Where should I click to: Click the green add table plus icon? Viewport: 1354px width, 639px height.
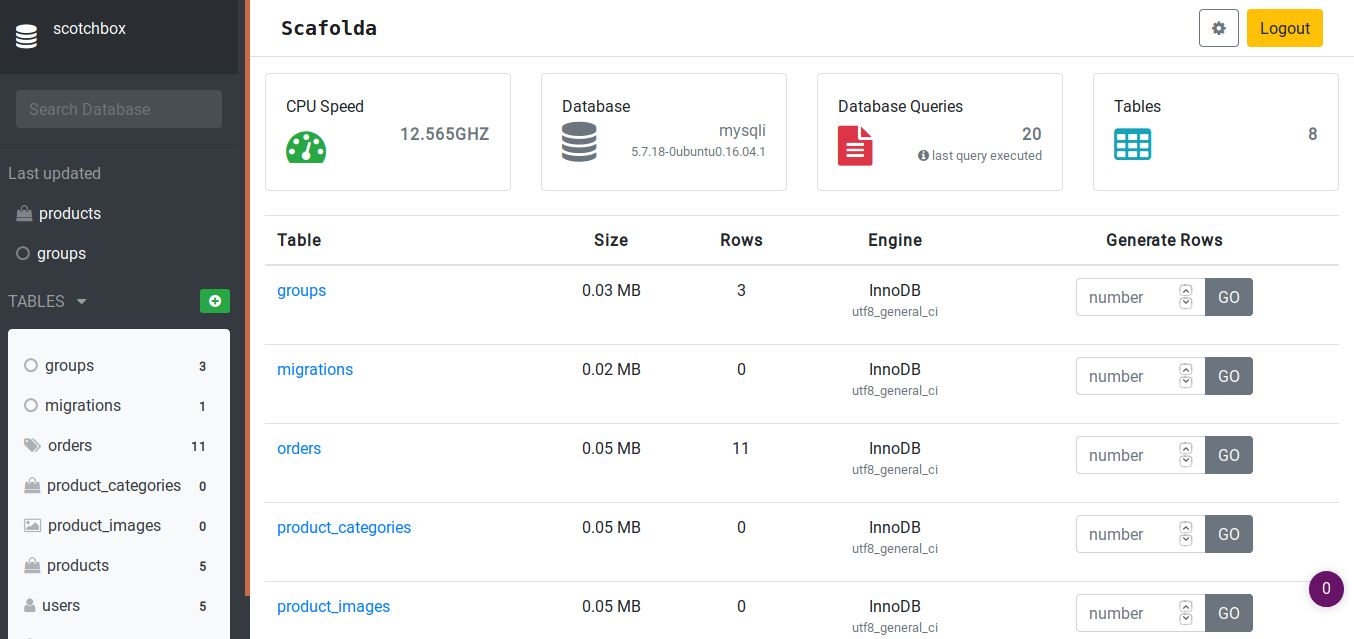(x=215, y=300)
